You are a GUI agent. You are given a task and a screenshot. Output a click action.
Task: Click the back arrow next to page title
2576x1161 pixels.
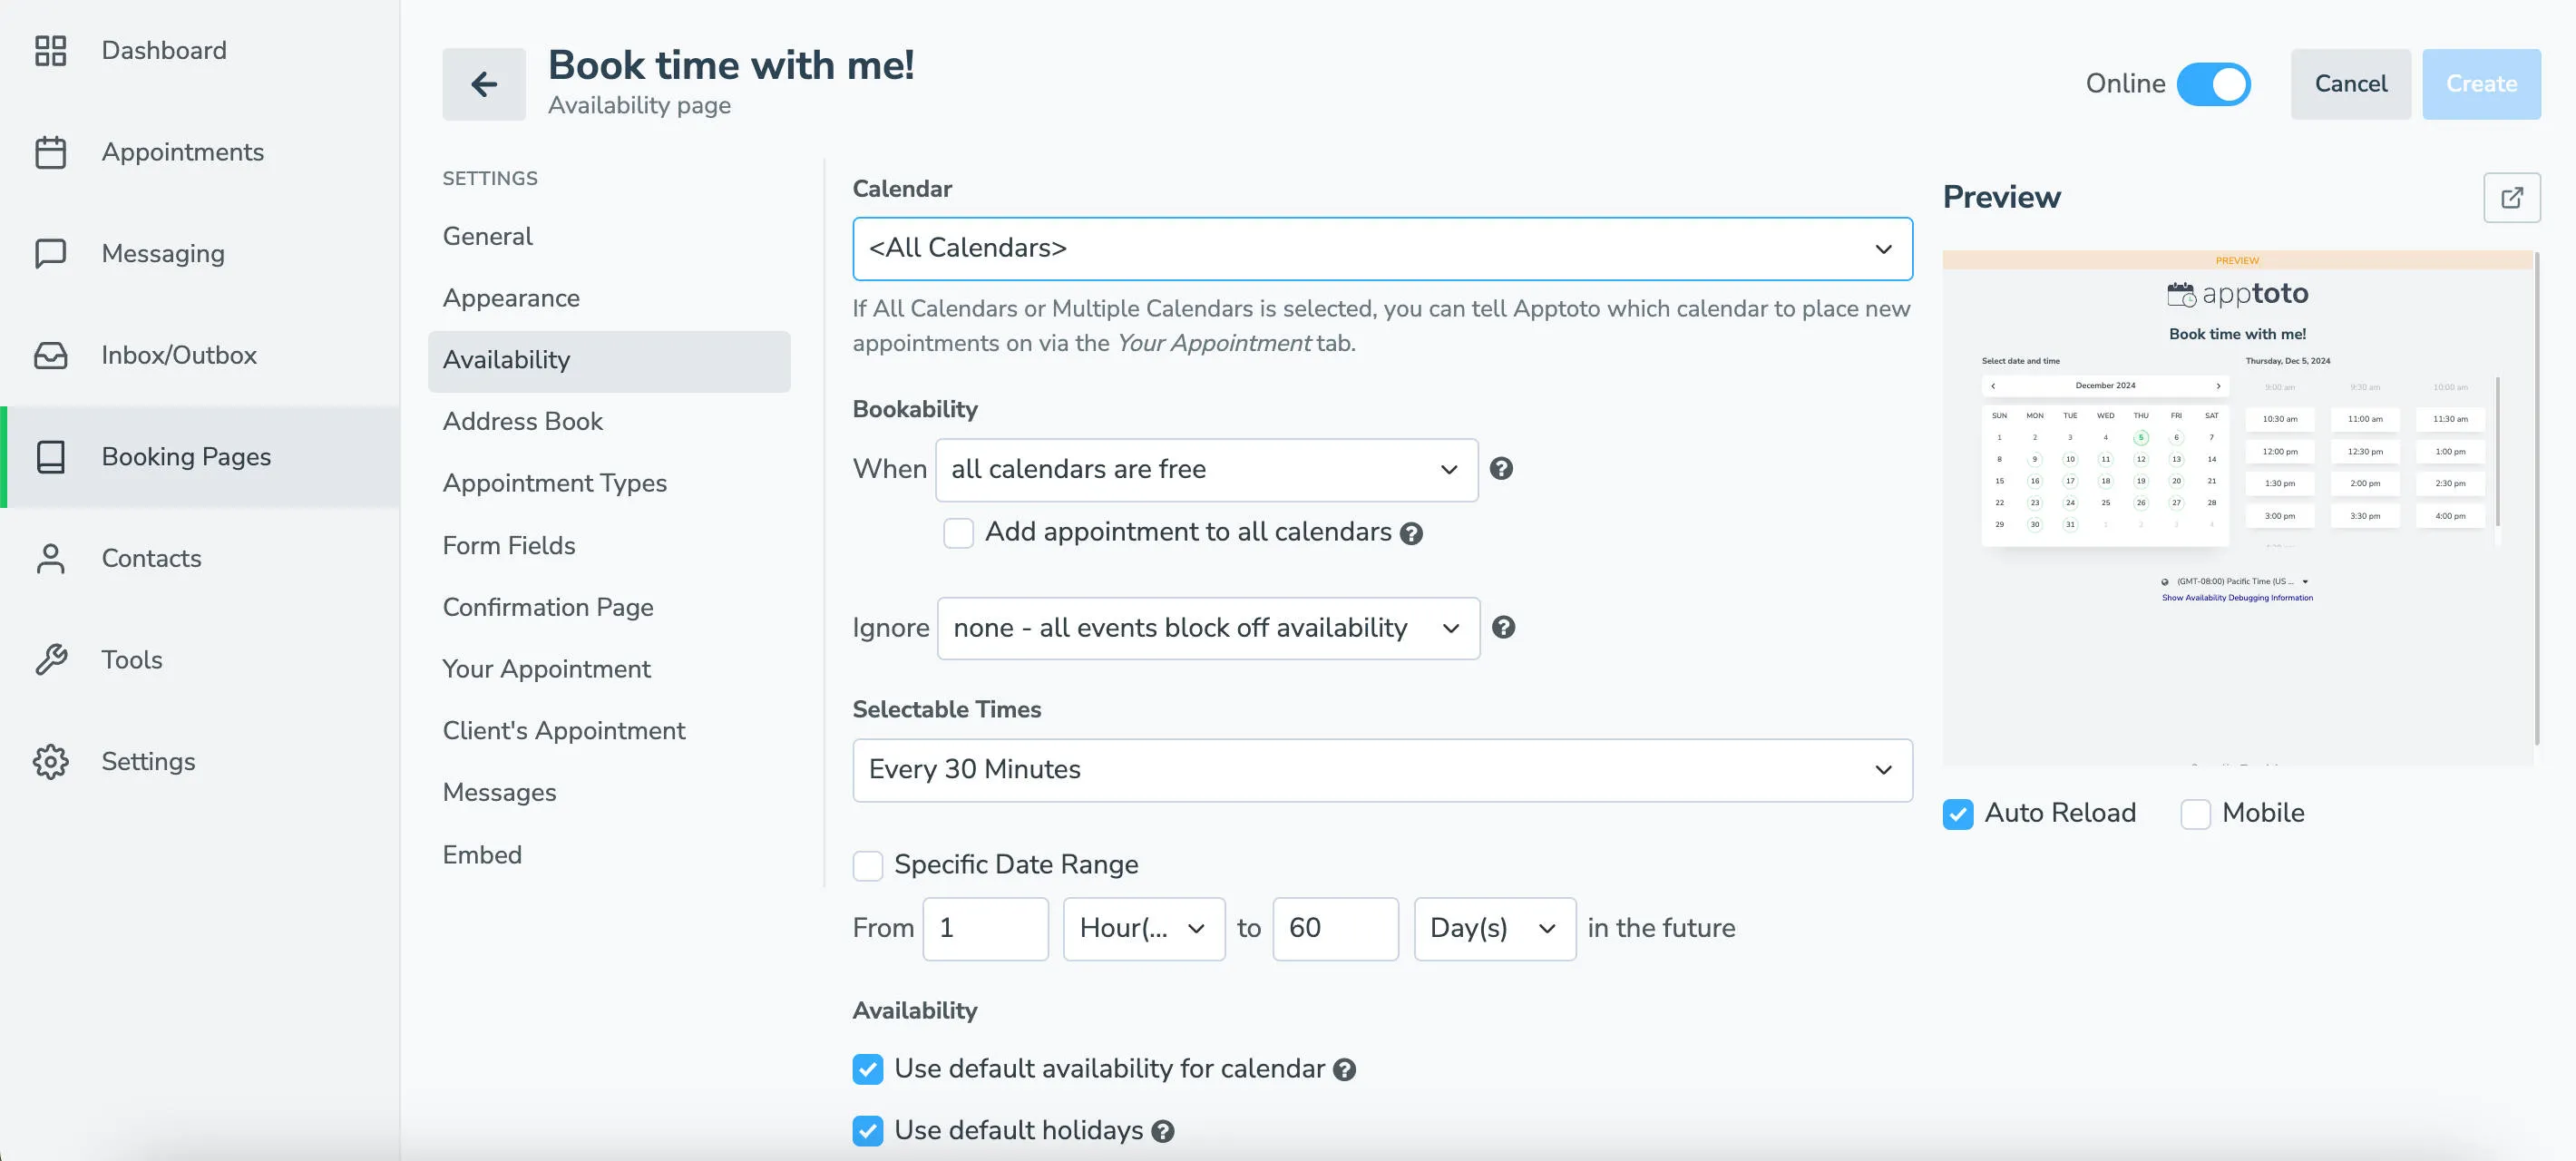(x=484, y=84)
